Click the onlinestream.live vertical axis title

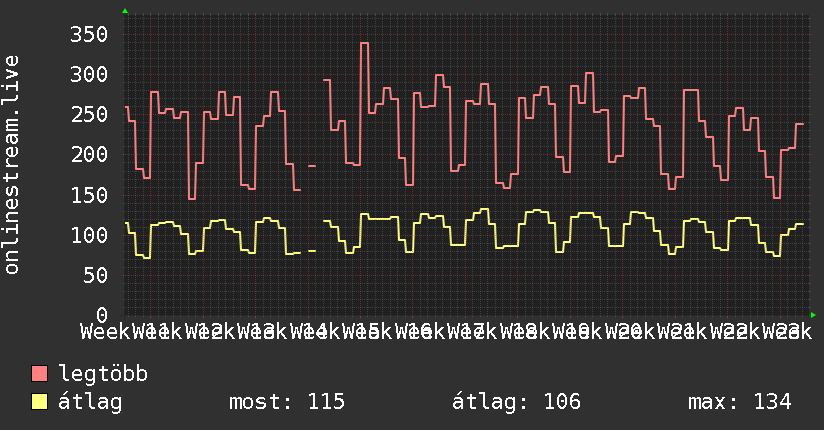pyautogui.click(x=11, y=165)
